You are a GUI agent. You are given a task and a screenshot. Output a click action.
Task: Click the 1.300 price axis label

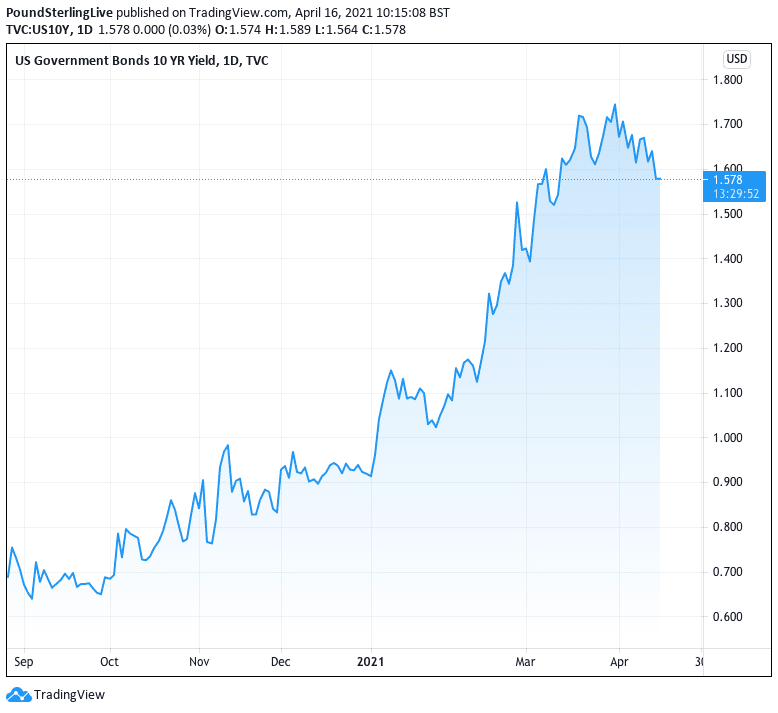pos(727,303)
